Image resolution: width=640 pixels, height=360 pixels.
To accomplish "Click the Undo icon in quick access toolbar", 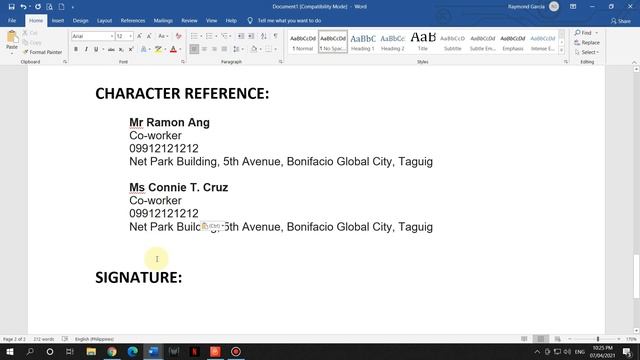I will coord(23,7).
